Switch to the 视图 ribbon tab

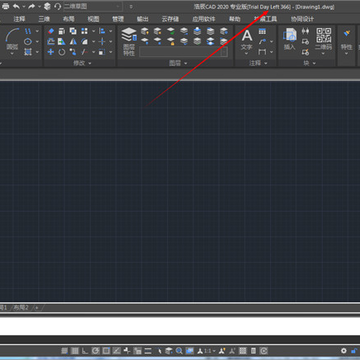point(93,19)
